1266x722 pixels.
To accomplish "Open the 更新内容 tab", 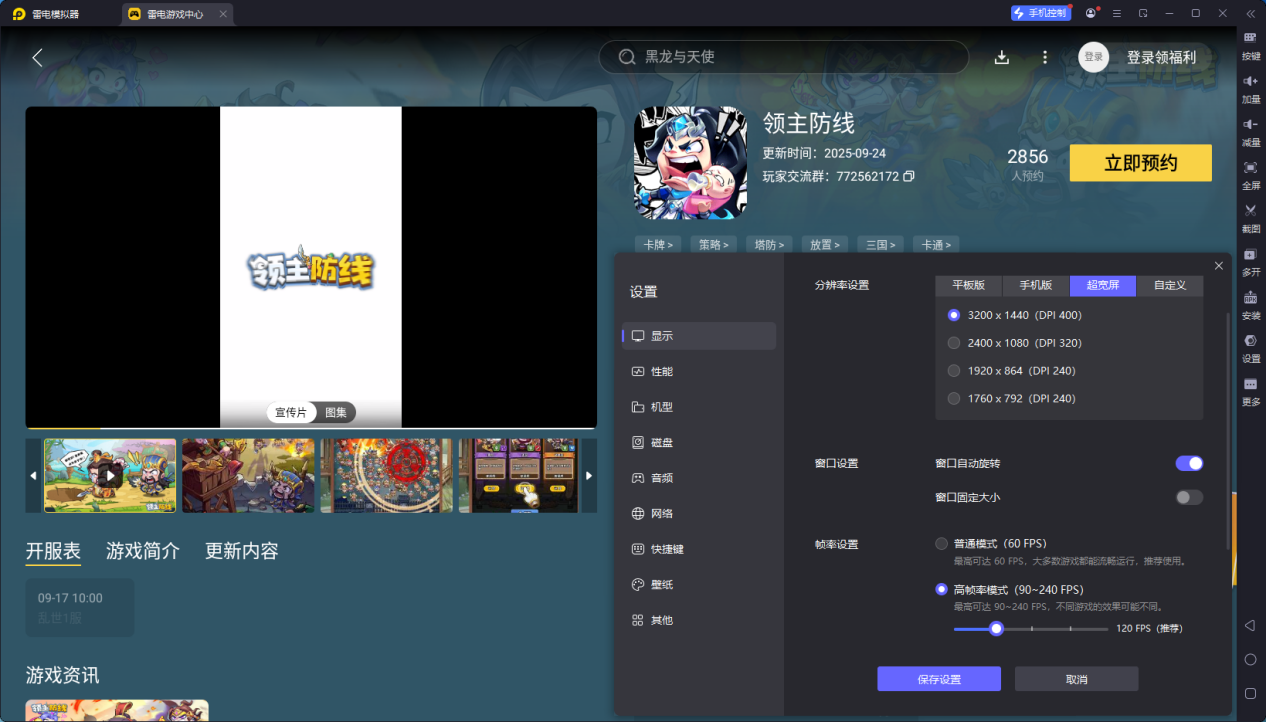I will (240, 550).
